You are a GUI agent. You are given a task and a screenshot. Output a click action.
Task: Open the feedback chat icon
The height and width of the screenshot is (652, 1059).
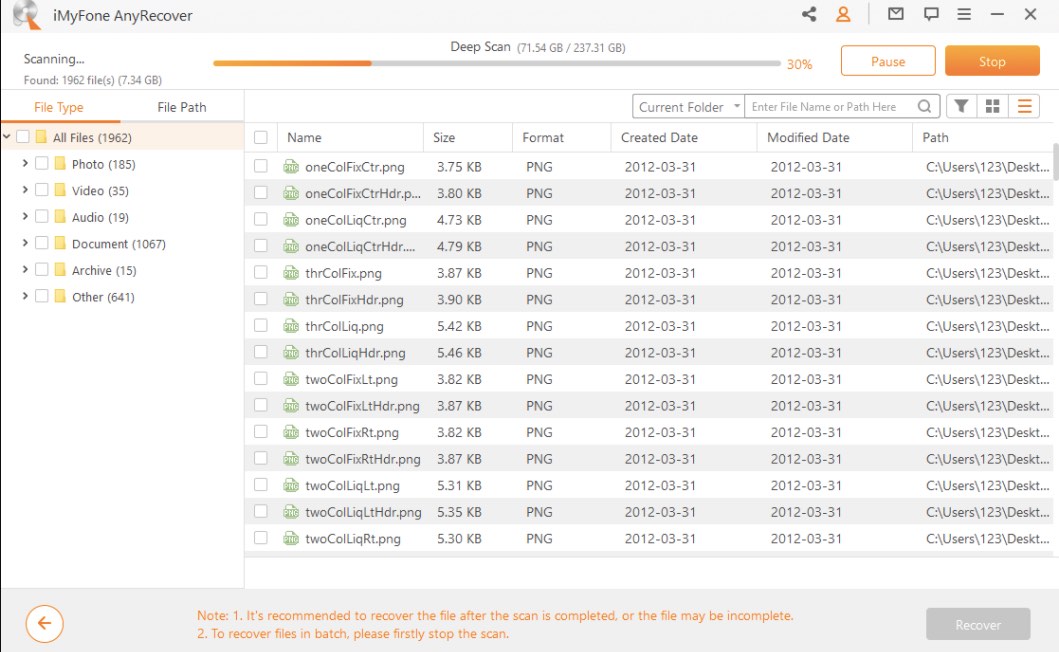click(x=931, y=14)
